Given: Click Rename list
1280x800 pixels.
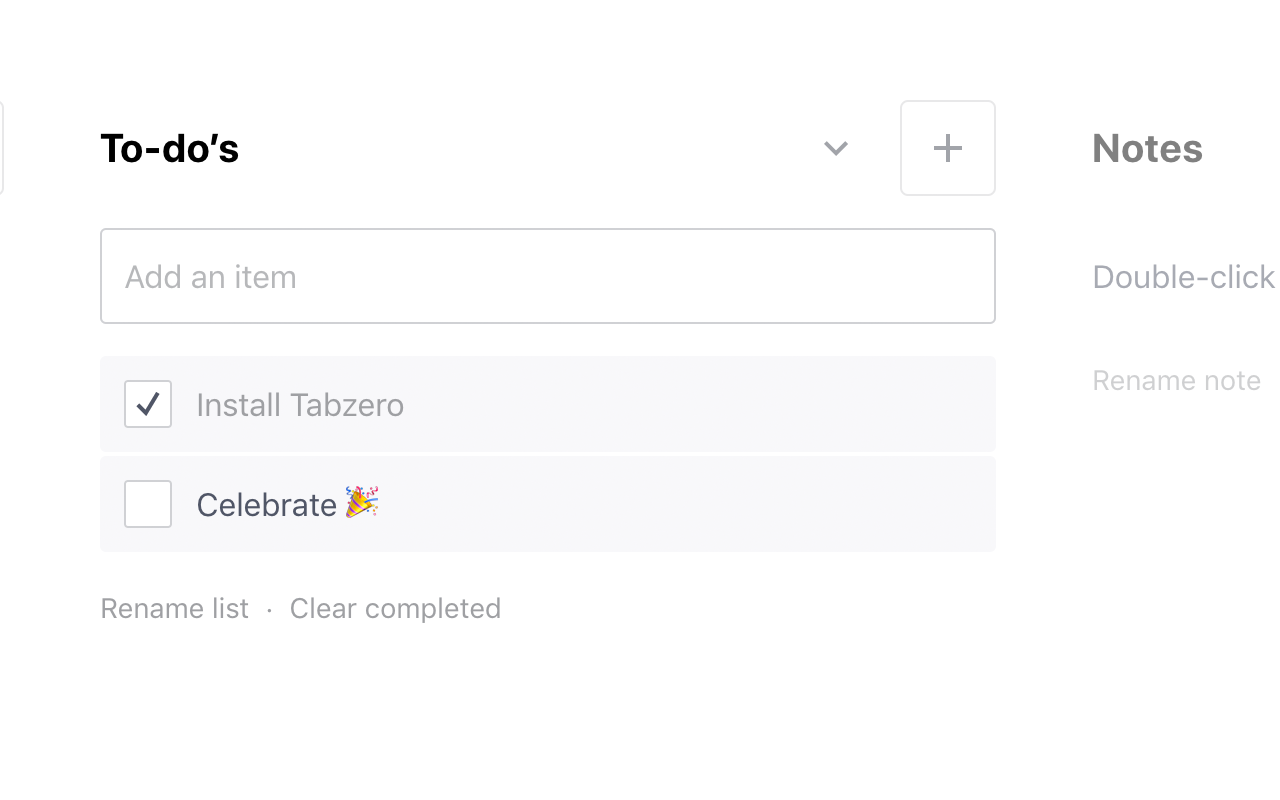Looking at the screenshot, I should click(174, 608).
